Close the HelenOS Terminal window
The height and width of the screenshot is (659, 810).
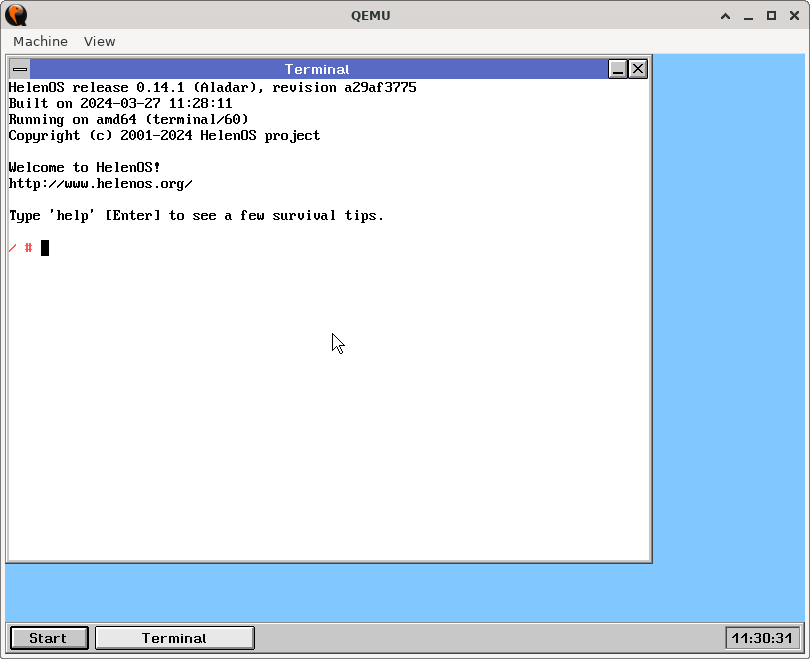638,69
